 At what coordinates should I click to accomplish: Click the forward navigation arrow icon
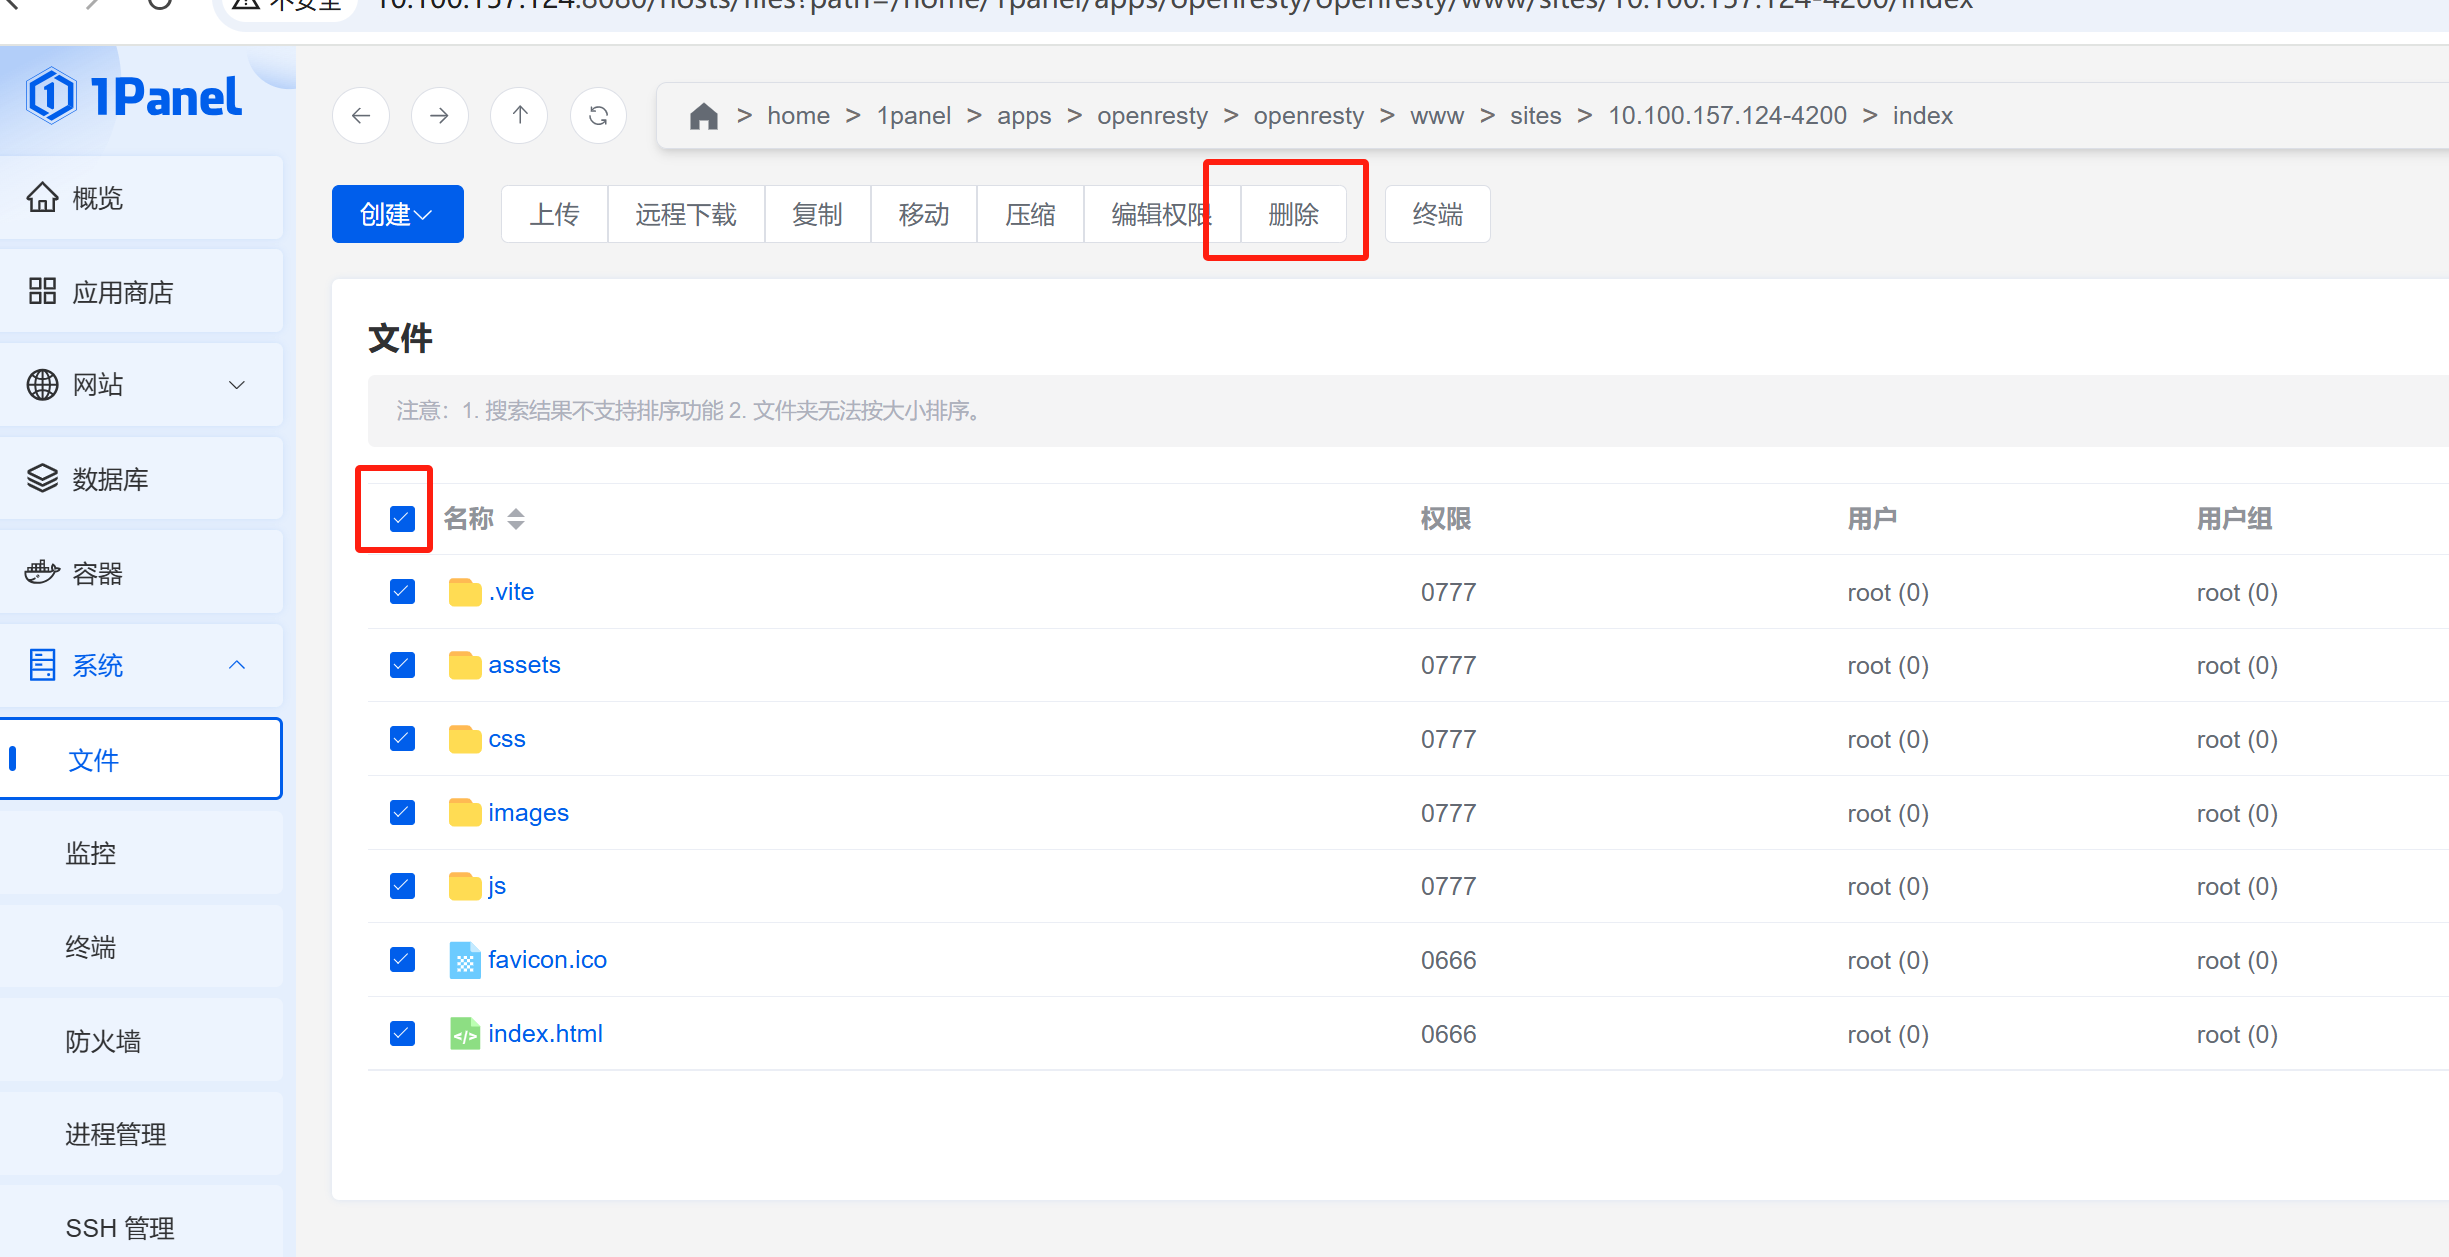click(440, 116)
